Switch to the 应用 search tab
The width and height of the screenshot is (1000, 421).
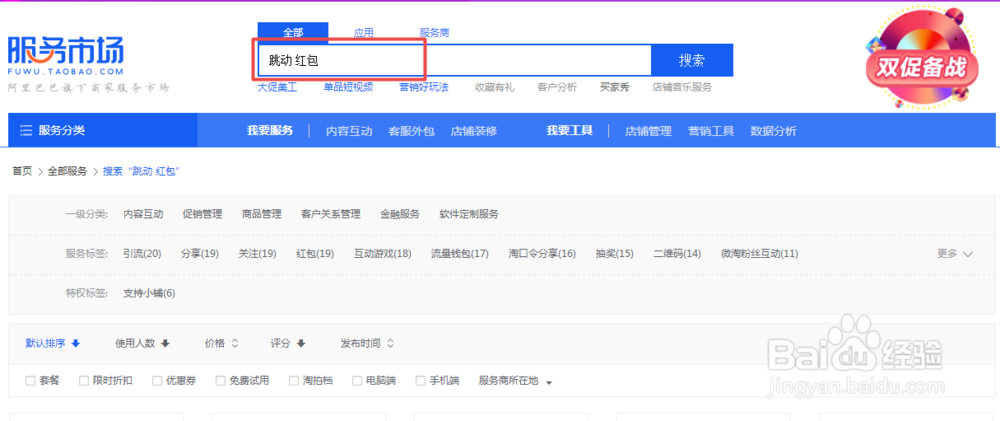click(364, 33)
